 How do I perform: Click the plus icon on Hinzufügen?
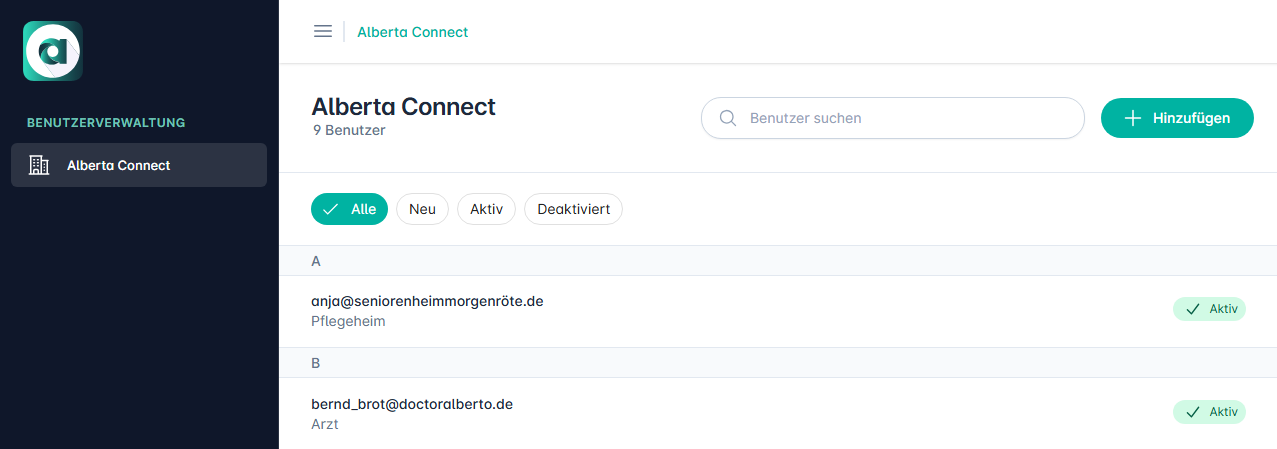pos(1132,118)
